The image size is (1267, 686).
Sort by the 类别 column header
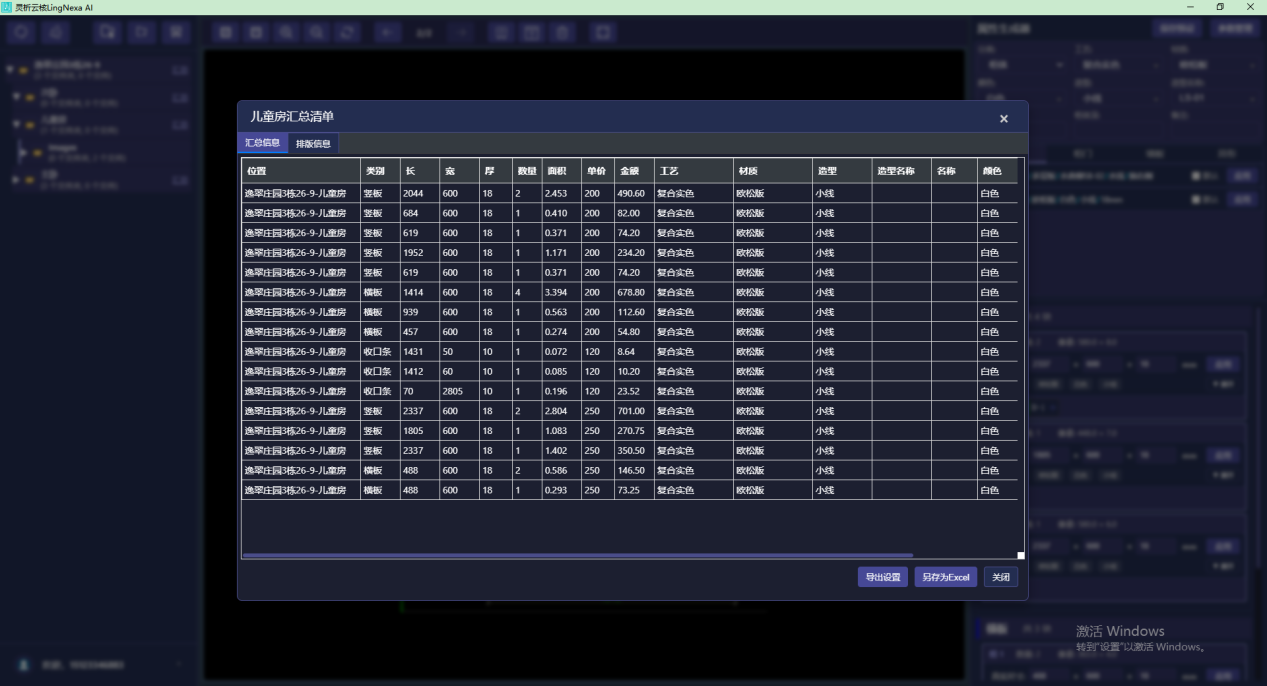380,171
